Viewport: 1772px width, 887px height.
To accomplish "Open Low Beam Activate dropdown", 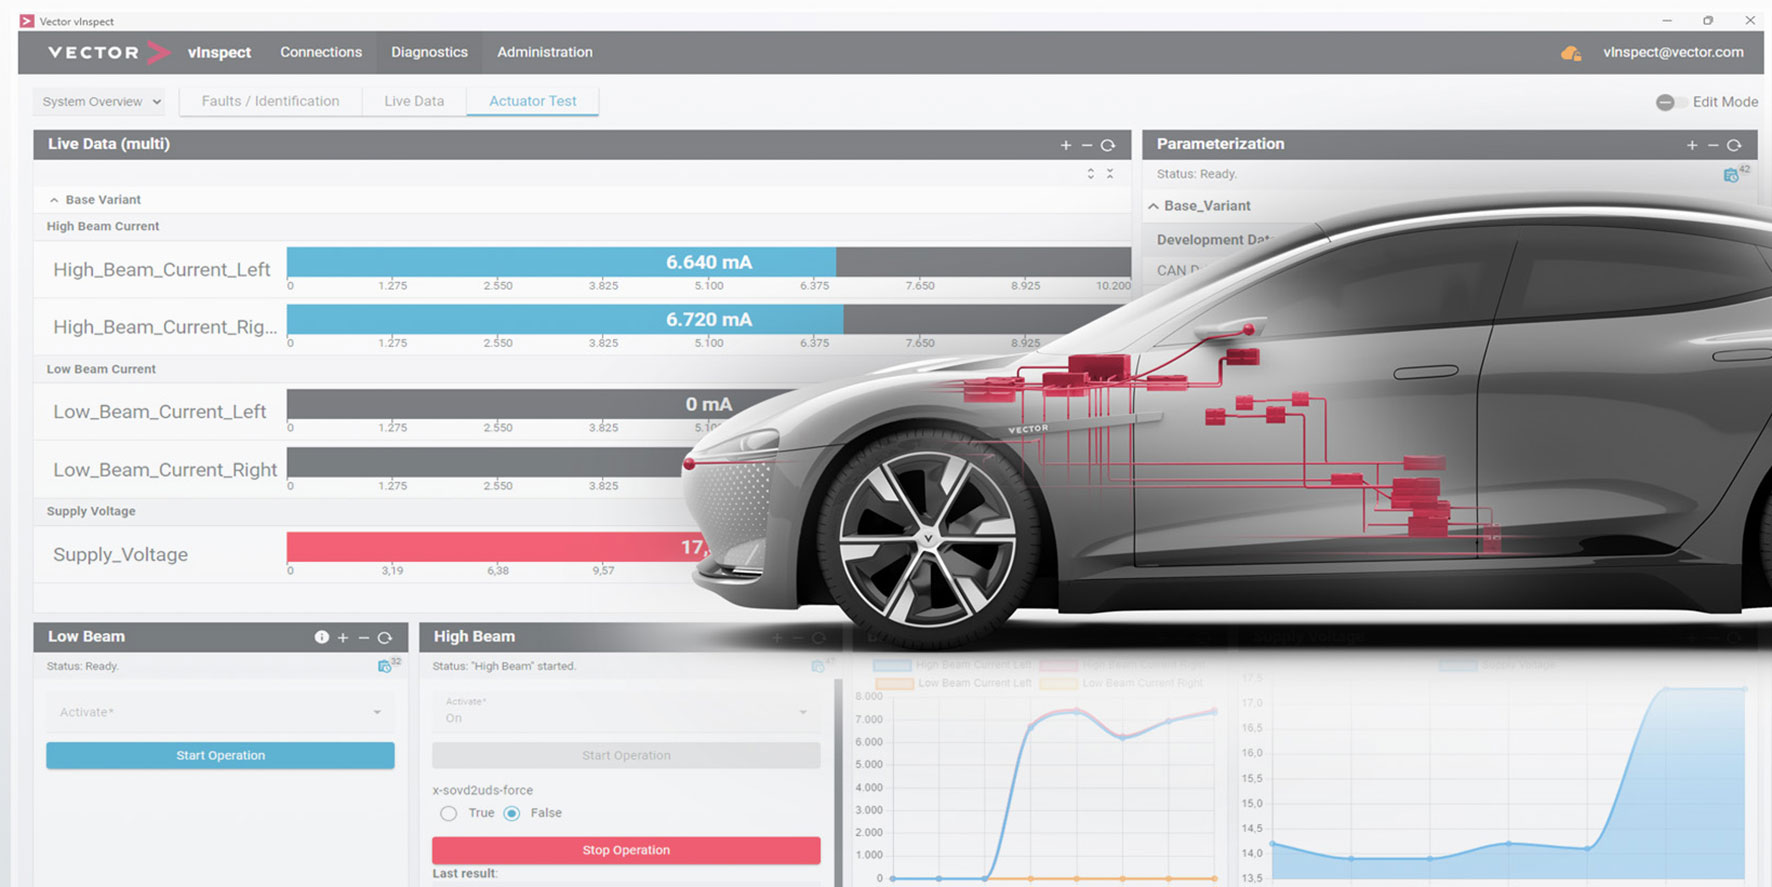I will 220,712.
